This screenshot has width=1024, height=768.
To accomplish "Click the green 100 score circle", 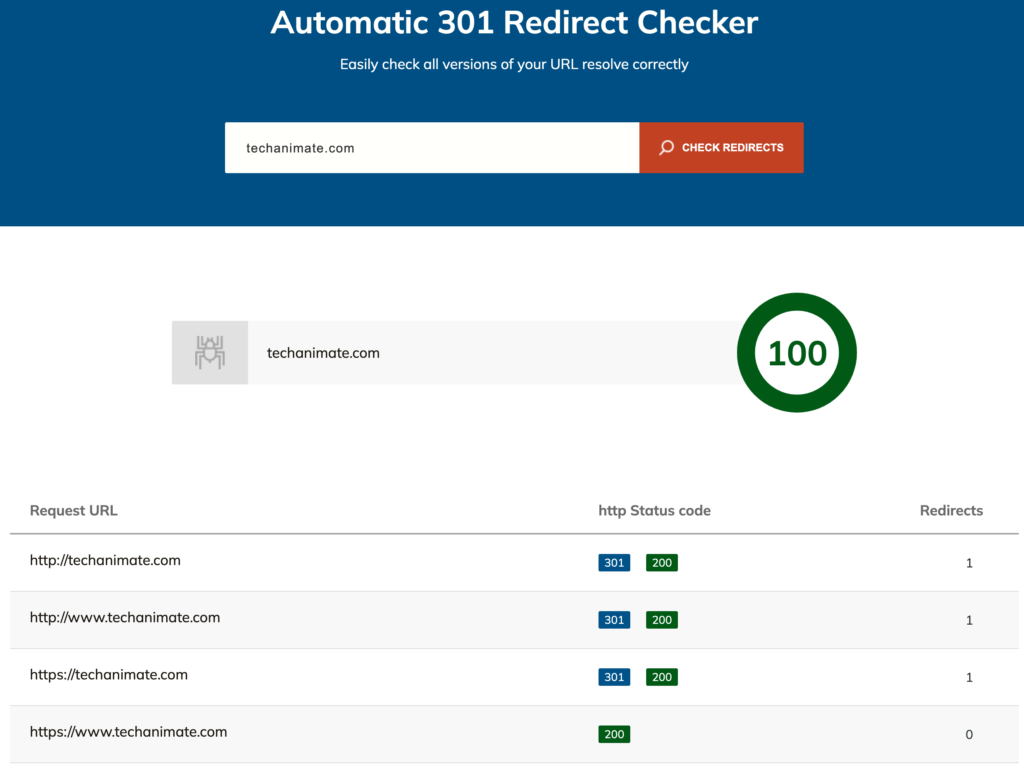I will (796, 352).
